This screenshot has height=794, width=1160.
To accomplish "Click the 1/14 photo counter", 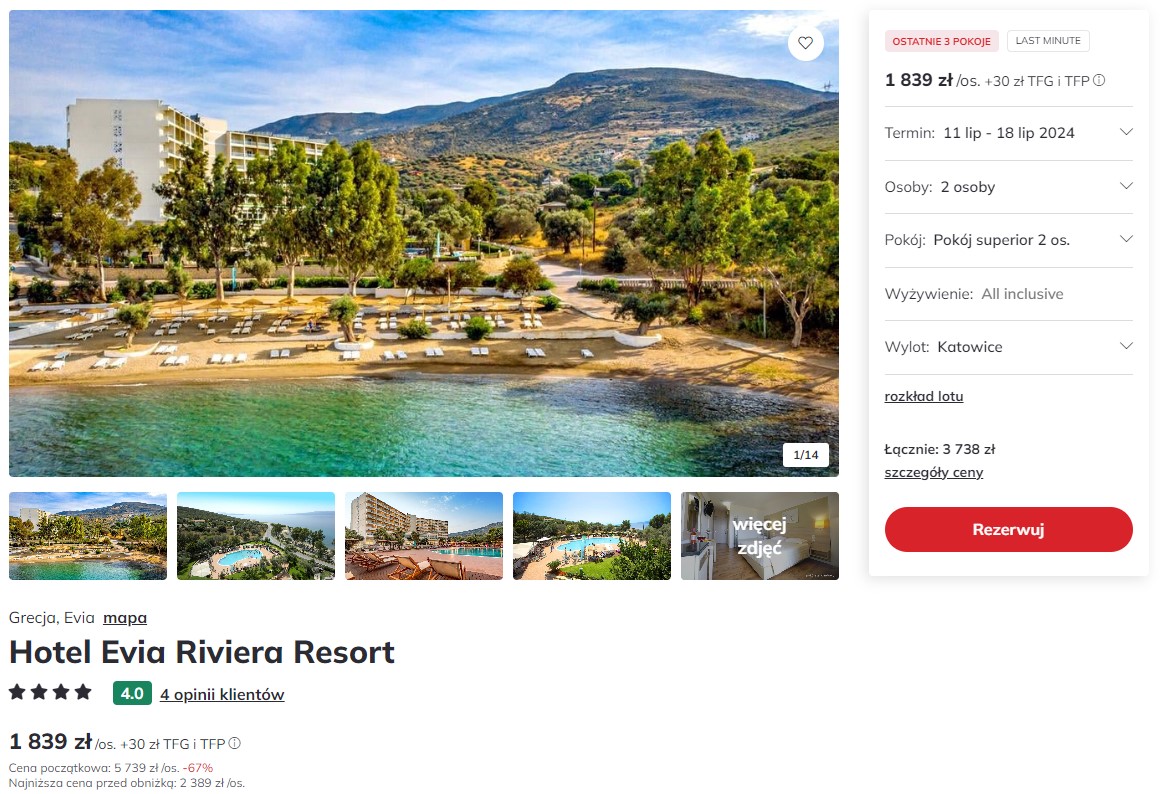I will pyautogui.click(x=806, y=454).
